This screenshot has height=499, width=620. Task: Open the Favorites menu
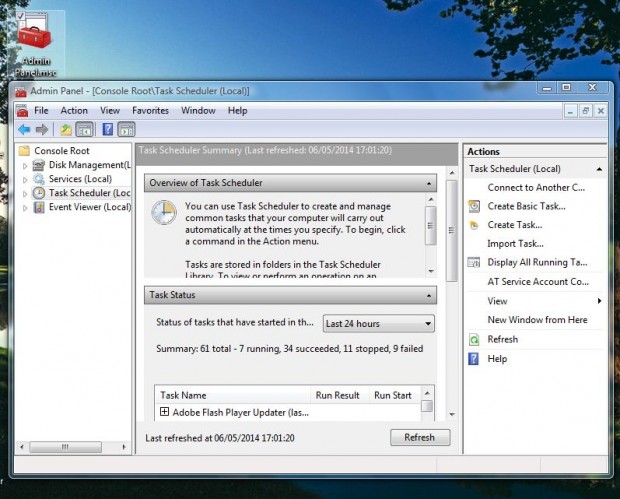150,110
